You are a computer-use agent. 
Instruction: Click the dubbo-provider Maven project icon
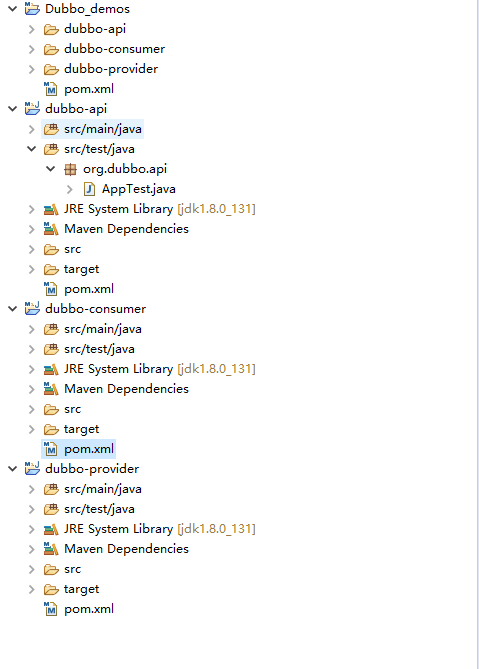pos(32,468)
